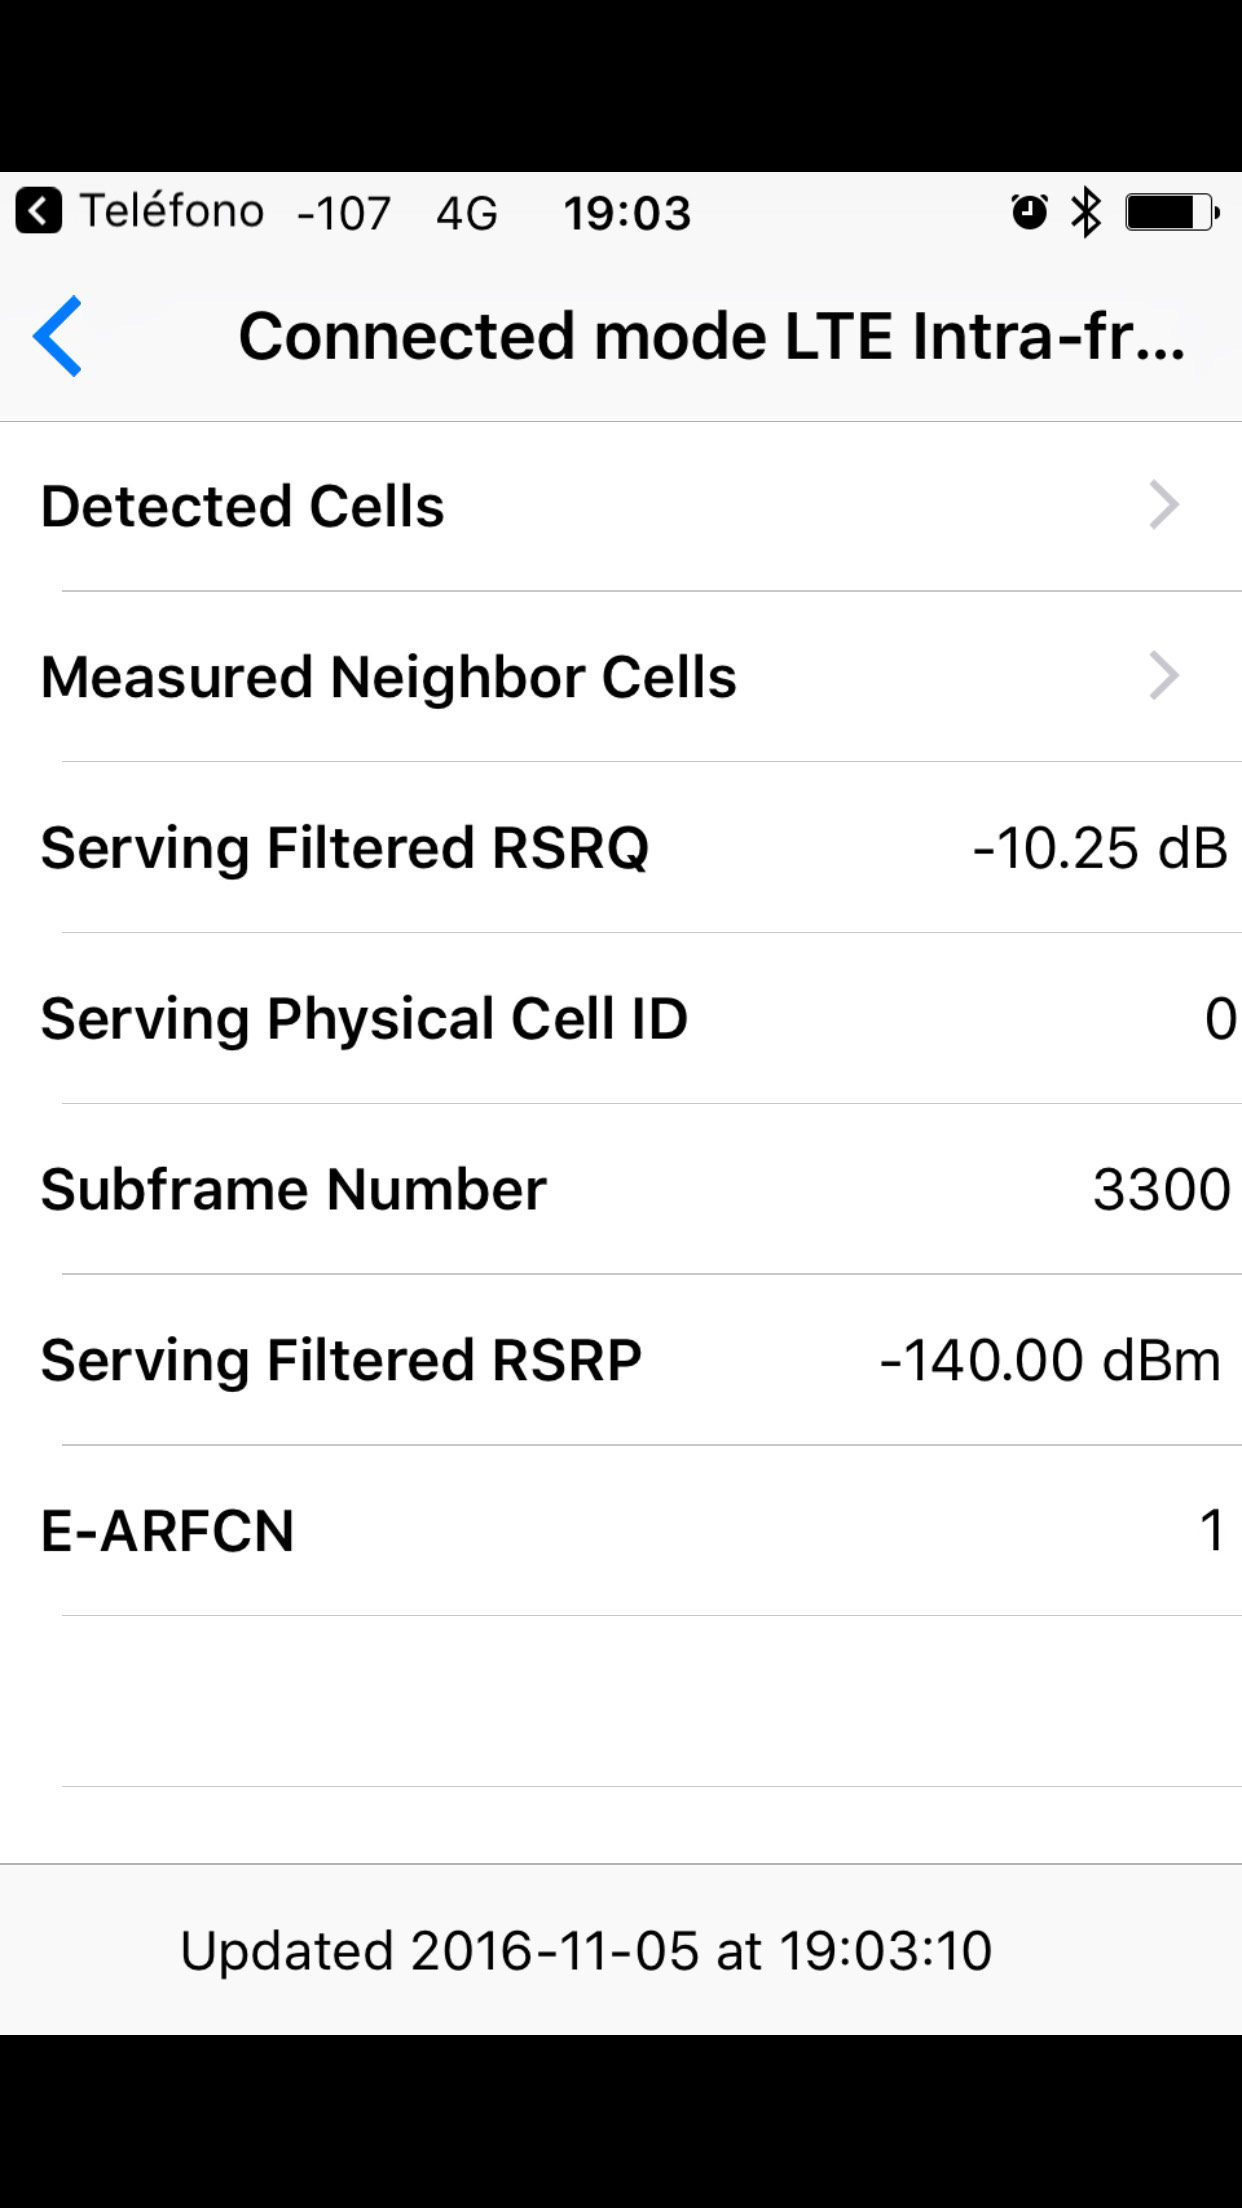Tap the Bluetooth status icon
Screen dimensions: 1242x2208
pyautogui.click(x=1085, y=212)
